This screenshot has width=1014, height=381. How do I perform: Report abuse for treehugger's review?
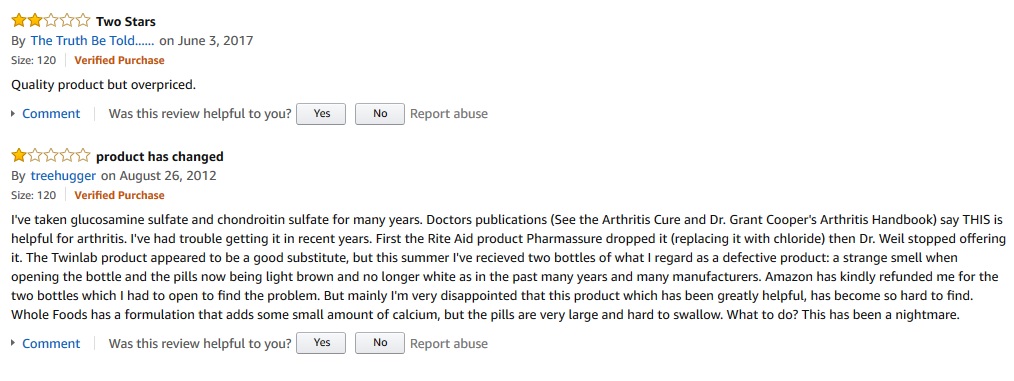449,343
